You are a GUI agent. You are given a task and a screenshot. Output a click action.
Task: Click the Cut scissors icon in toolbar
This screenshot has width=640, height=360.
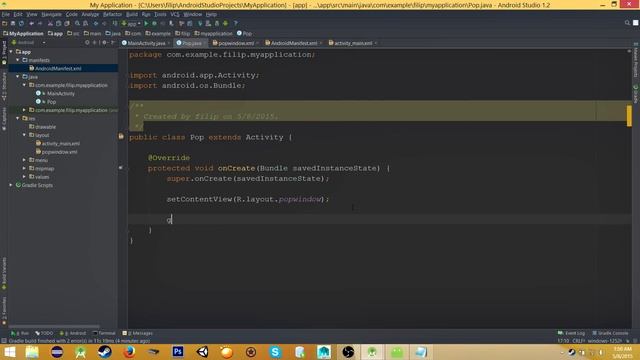(x=50, y=24)
